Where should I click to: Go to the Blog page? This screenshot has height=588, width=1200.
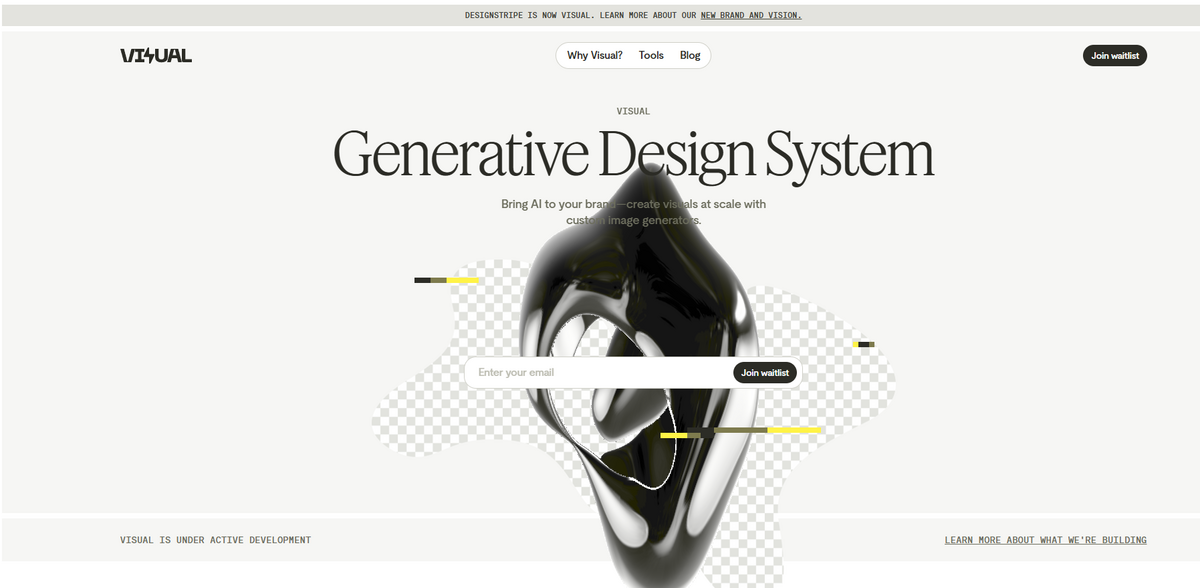click(x=690, y=55)
